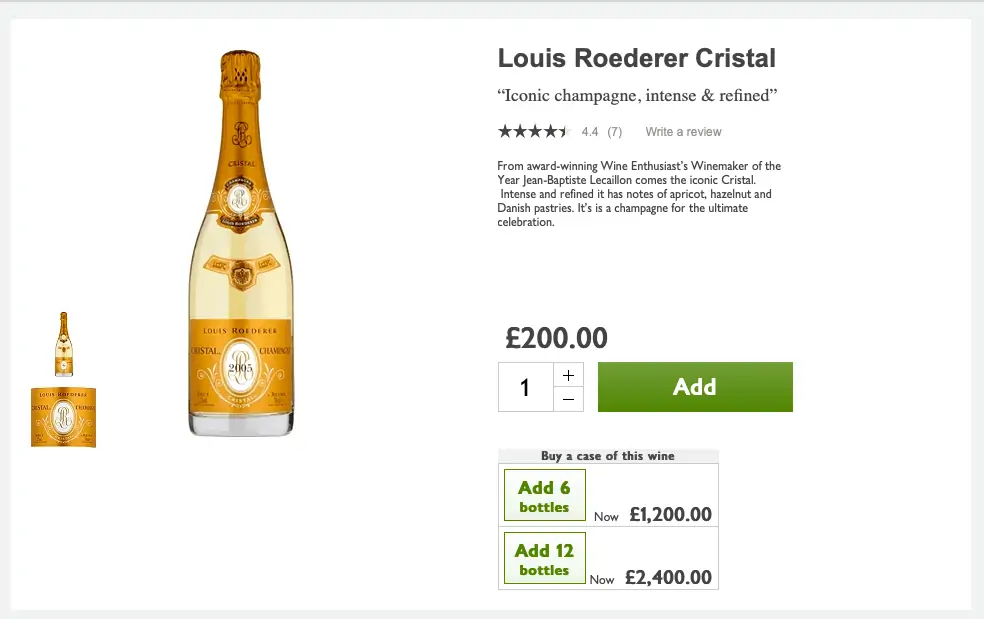Click the minus quantity stepper

568,399
